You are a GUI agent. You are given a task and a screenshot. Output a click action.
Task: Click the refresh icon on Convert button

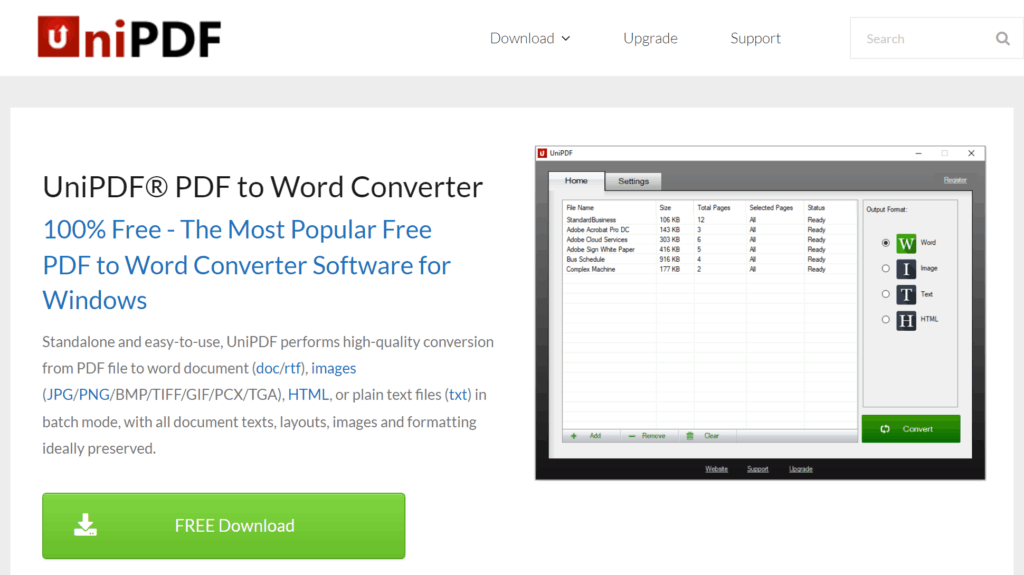pyautogui.click(x=885, y=429)
